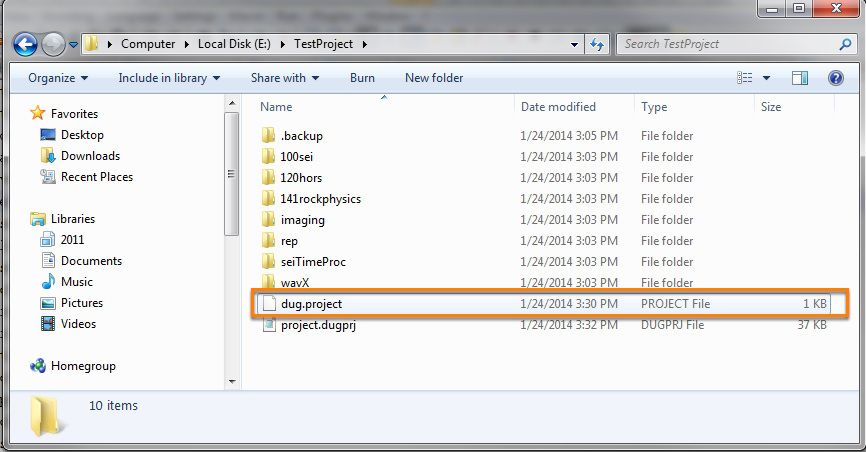Screen dimensions: 866x452
Task: Create a New folder
Action: 434,78
